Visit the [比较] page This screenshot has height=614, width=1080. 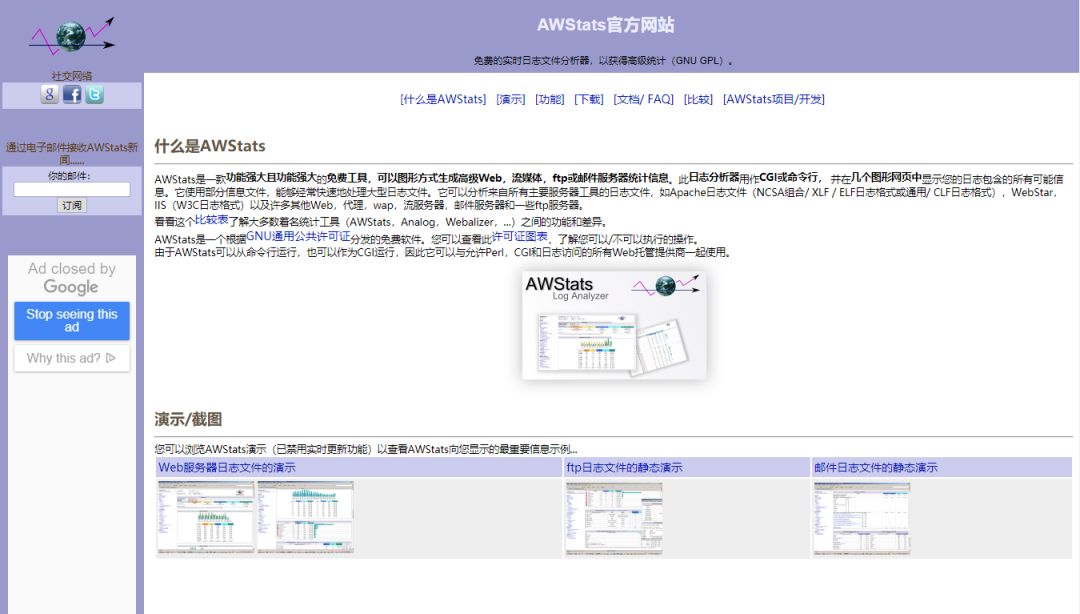[697, 99]
